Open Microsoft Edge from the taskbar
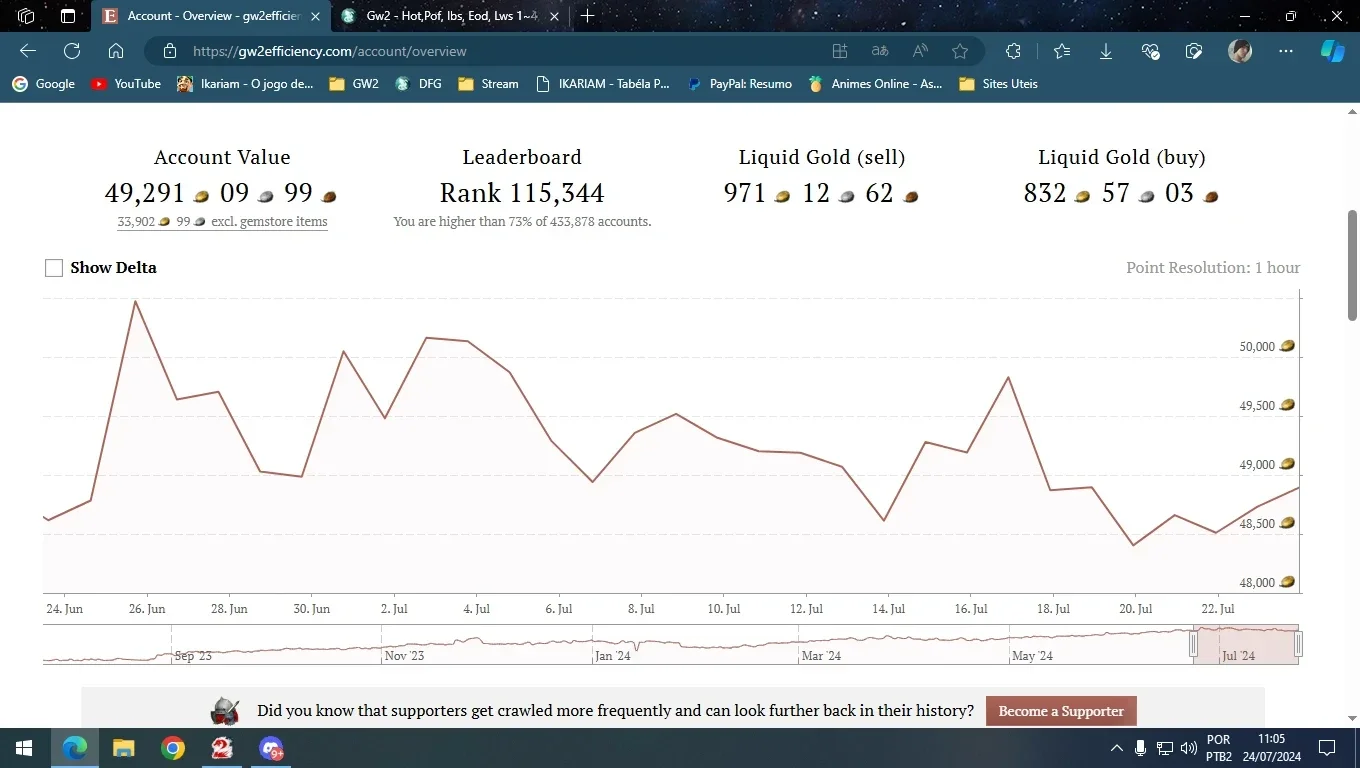Viewport: 1360px width, 768px height. tap(74, 748)
